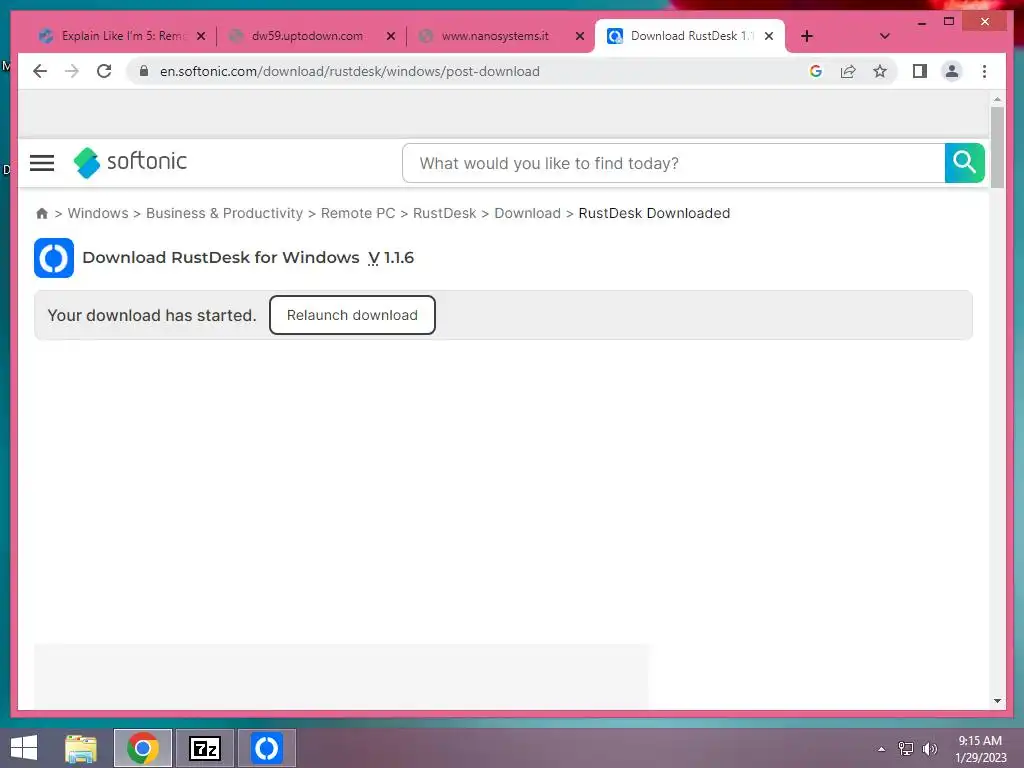Open the Google icon in address bar
The height and width of the screenshot is (768, 1024).
(x=816, y=71)
